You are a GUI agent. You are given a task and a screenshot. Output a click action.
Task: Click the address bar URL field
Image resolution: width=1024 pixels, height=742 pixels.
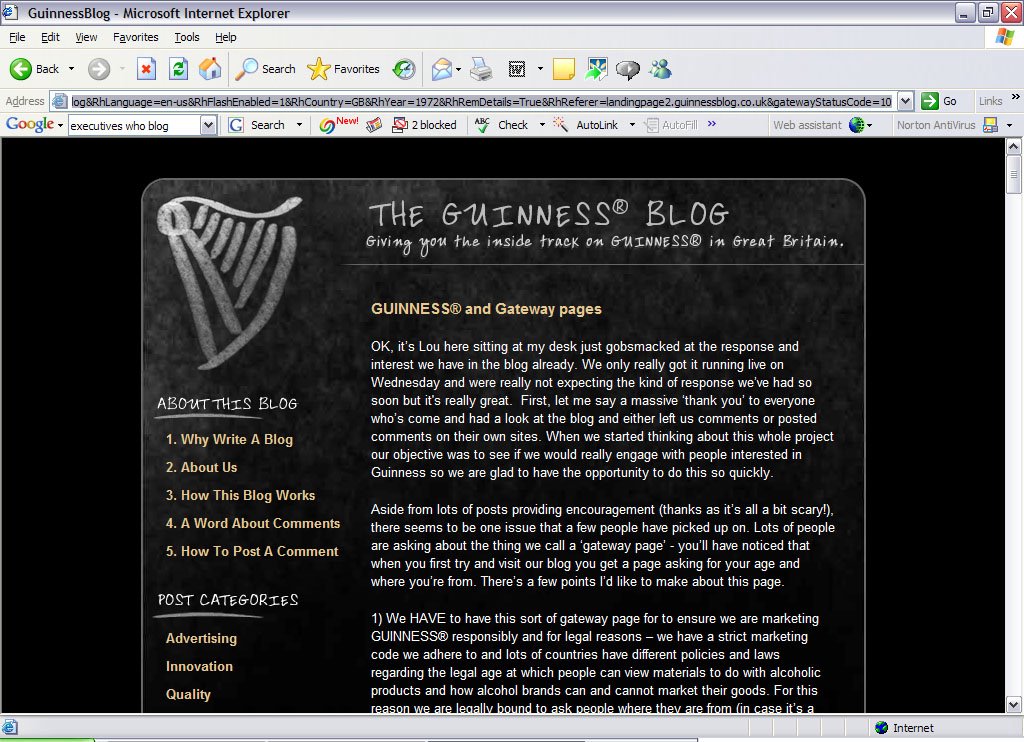click(x=481, y=102)
